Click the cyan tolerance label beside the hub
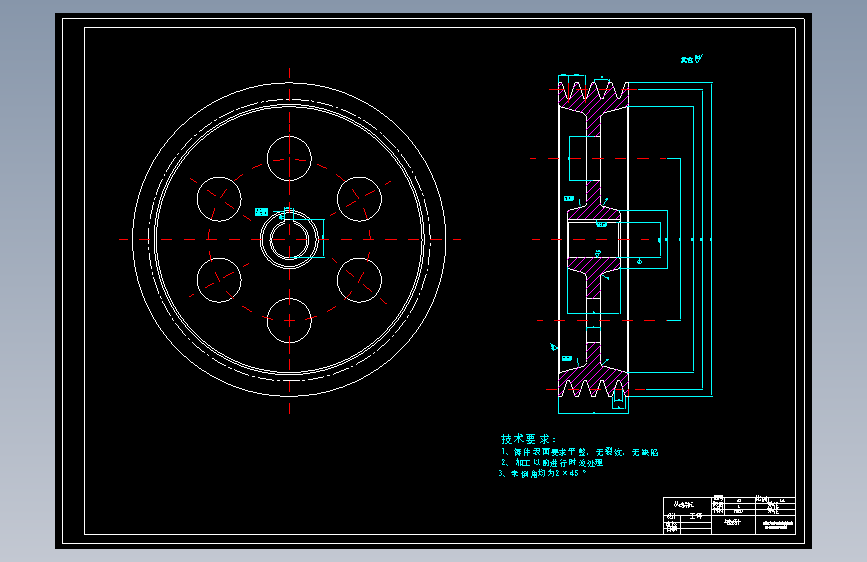 [262, 212]
